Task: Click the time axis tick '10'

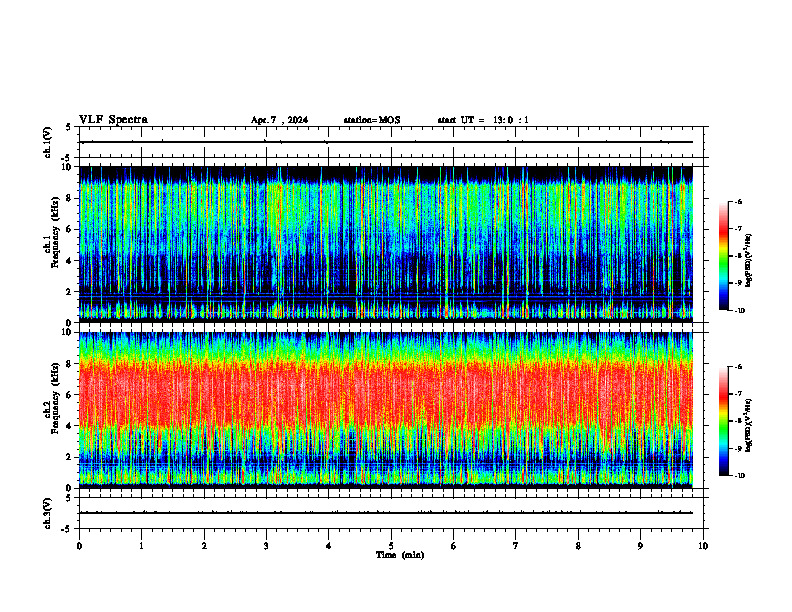Action: (x=703, y=546)
